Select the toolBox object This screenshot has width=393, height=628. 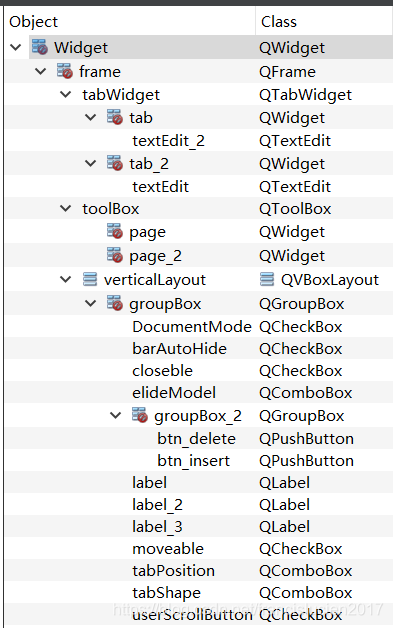[111, 209]
